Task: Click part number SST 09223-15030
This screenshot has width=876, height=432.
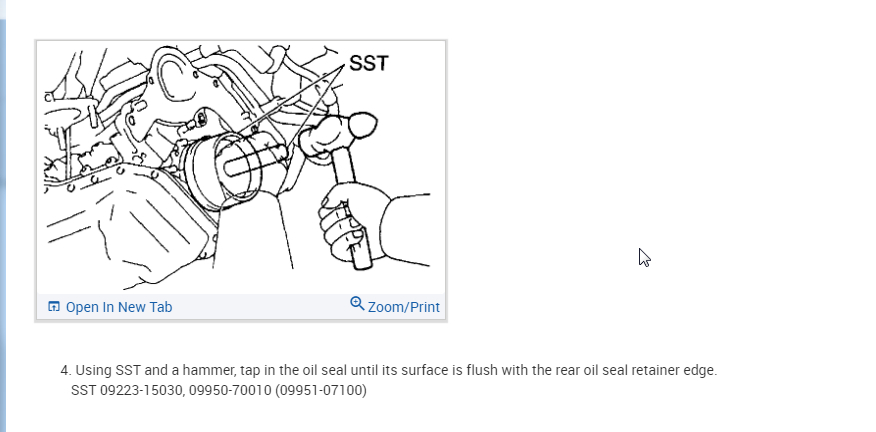Action: coord(127,390)
